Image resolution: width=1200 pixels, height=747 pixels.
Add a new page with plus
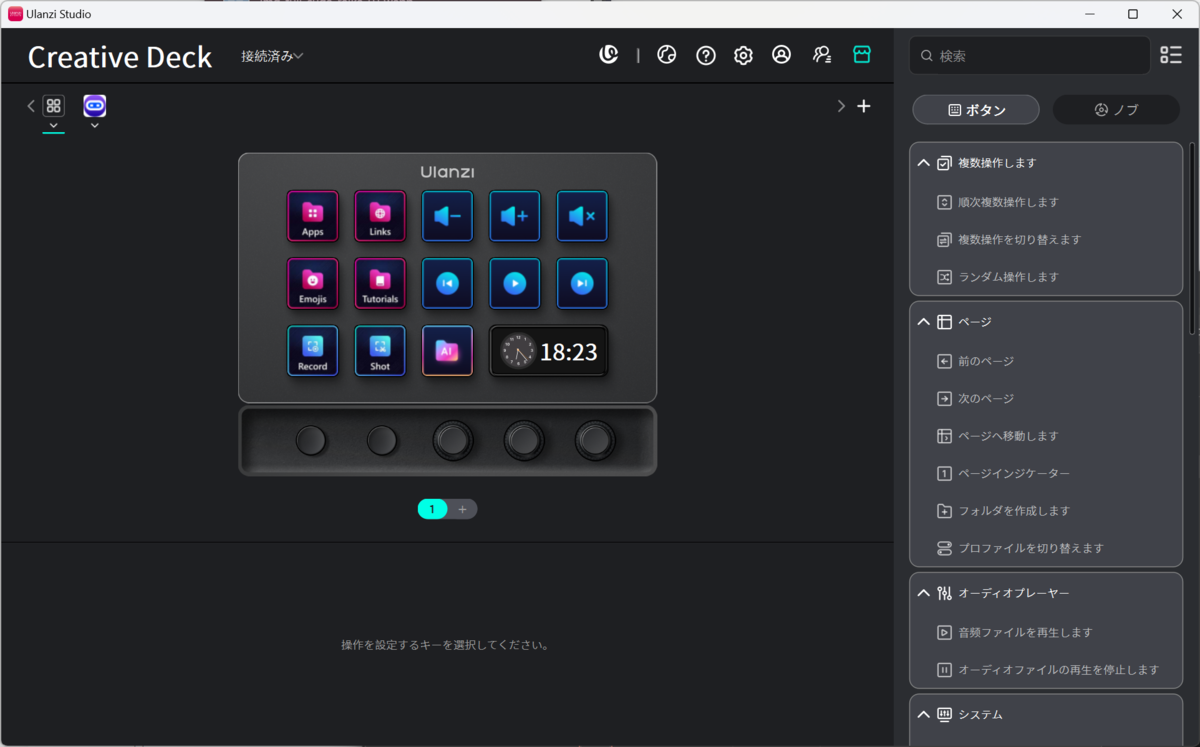[x=462, y=509]
